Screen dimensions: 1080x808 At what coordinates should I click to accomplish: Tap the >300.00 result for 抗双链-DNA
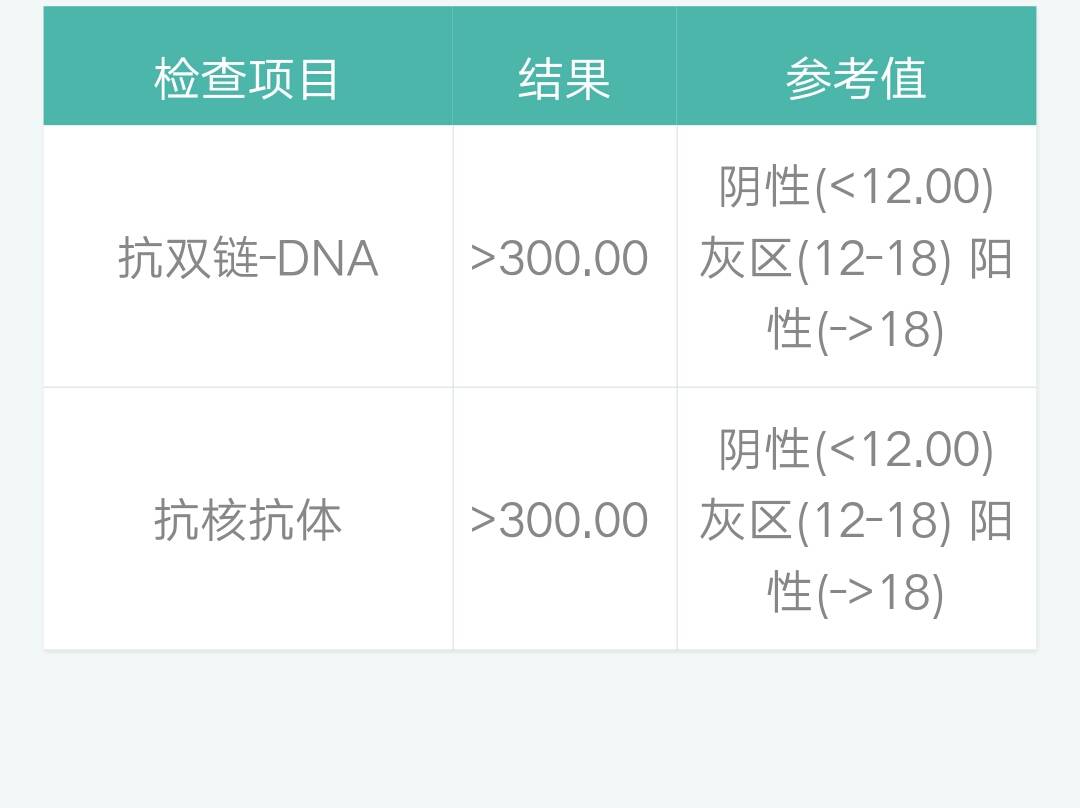tap(559, 259)
